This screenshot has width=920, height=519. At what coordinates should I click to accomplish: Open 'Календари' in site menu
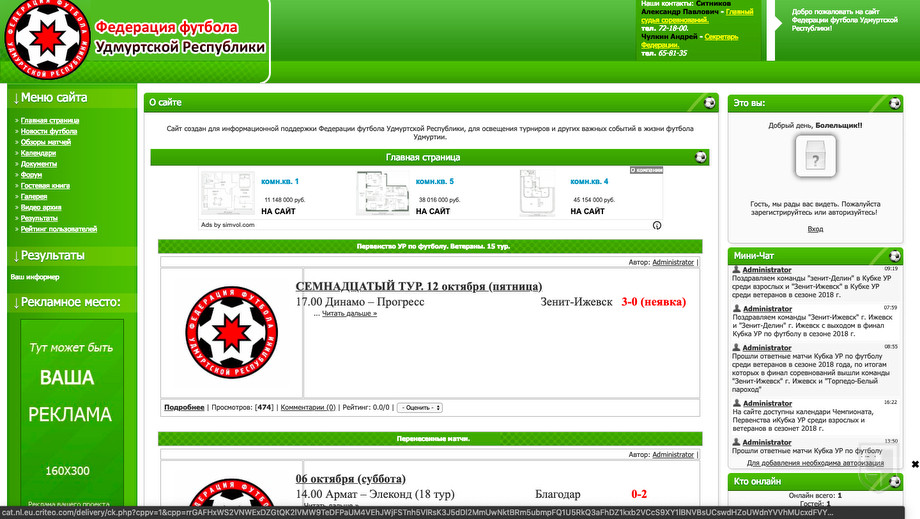[x=38, y=153]
